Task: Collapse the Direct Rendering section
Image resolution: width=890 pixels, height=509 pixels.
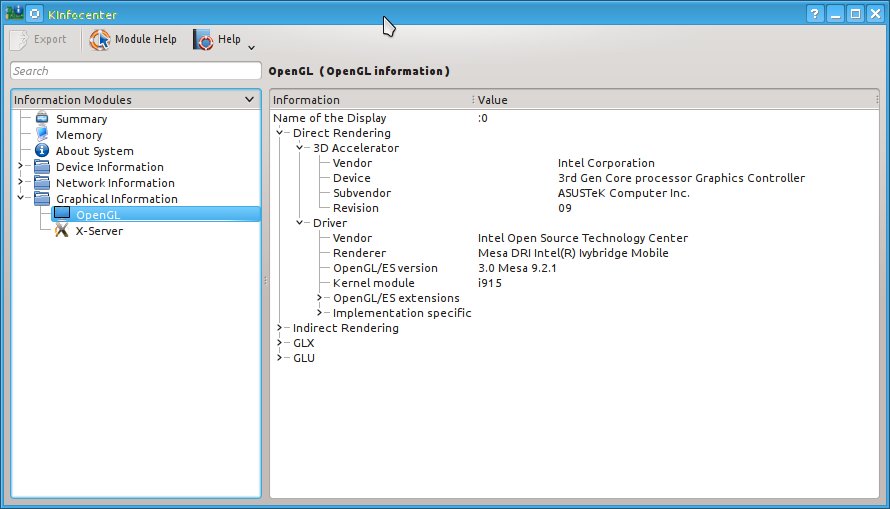Action: (x=280, y=133)
